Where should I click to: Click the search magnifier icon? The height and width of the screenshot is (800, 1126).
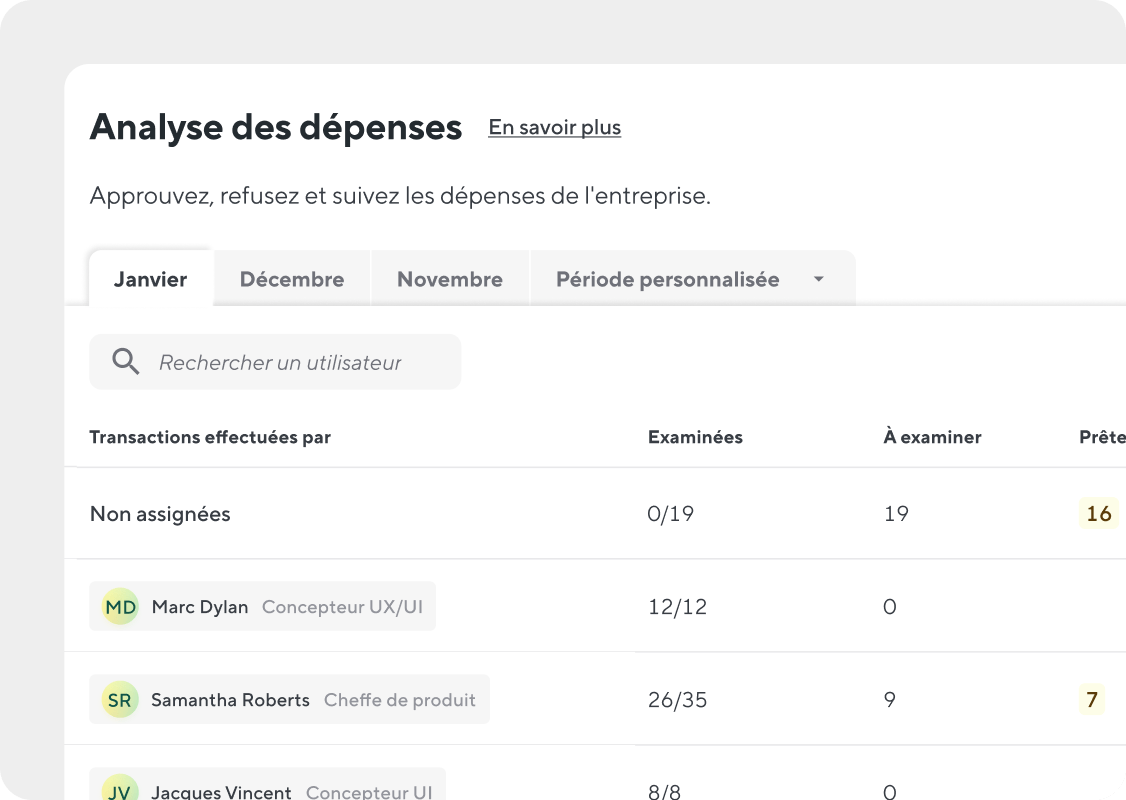[x=126, y=361]
